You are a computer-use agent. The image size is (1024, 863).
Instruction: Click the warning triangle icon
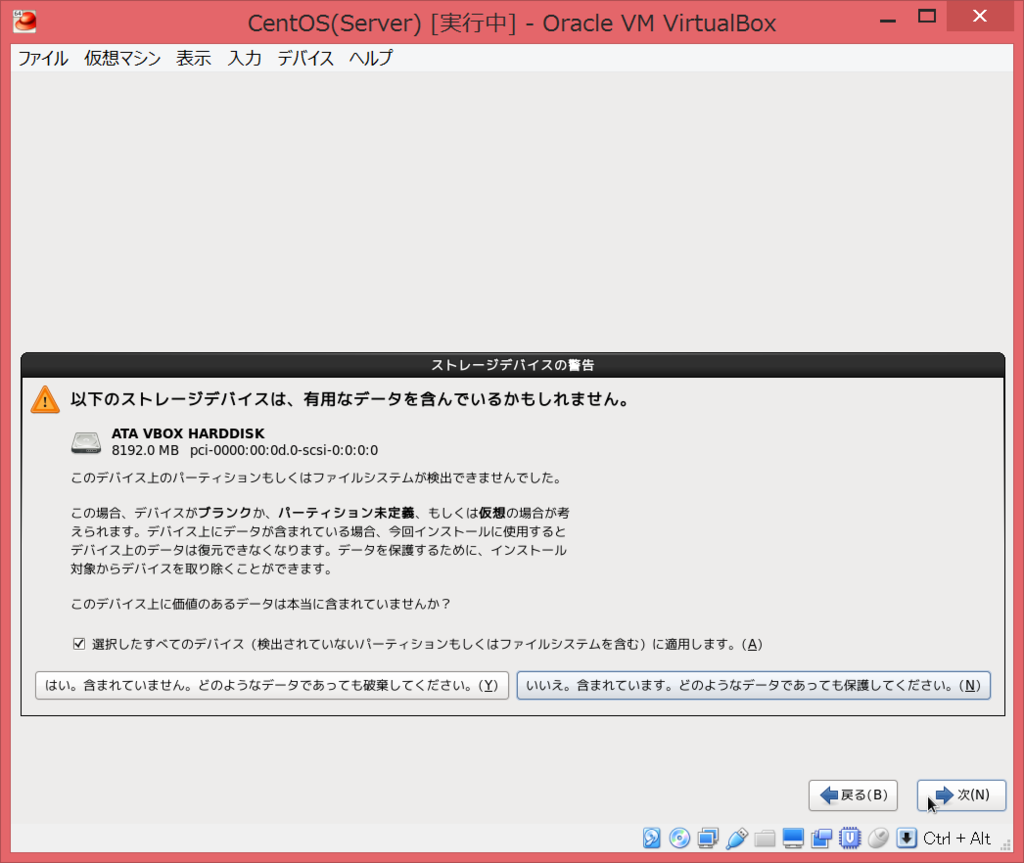pos(45,400)
